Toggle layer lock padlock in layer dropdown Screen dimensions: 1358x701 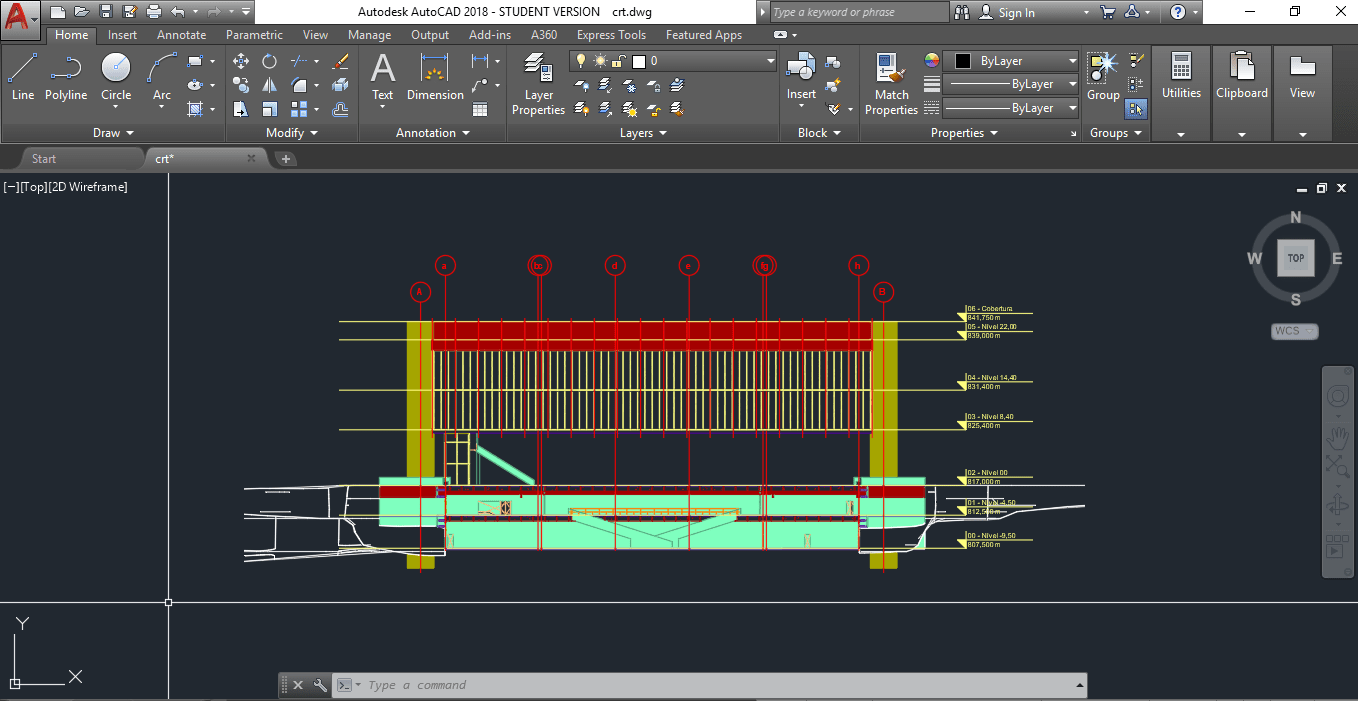[620, 61]
